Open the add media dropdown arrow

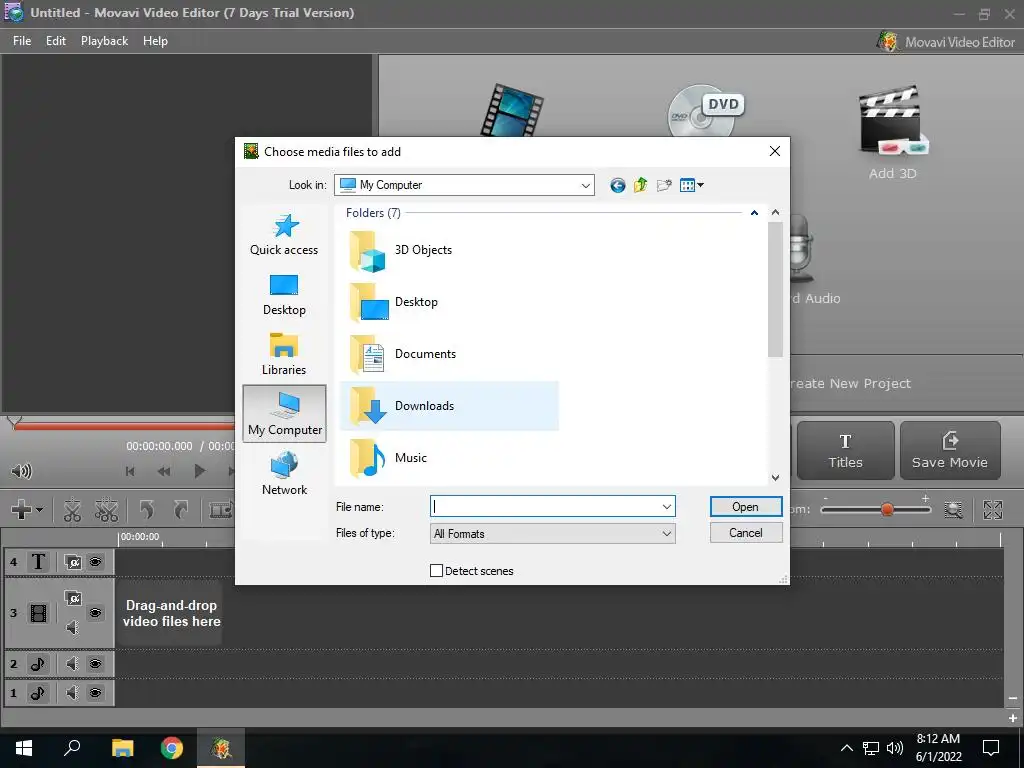(40, 510)
